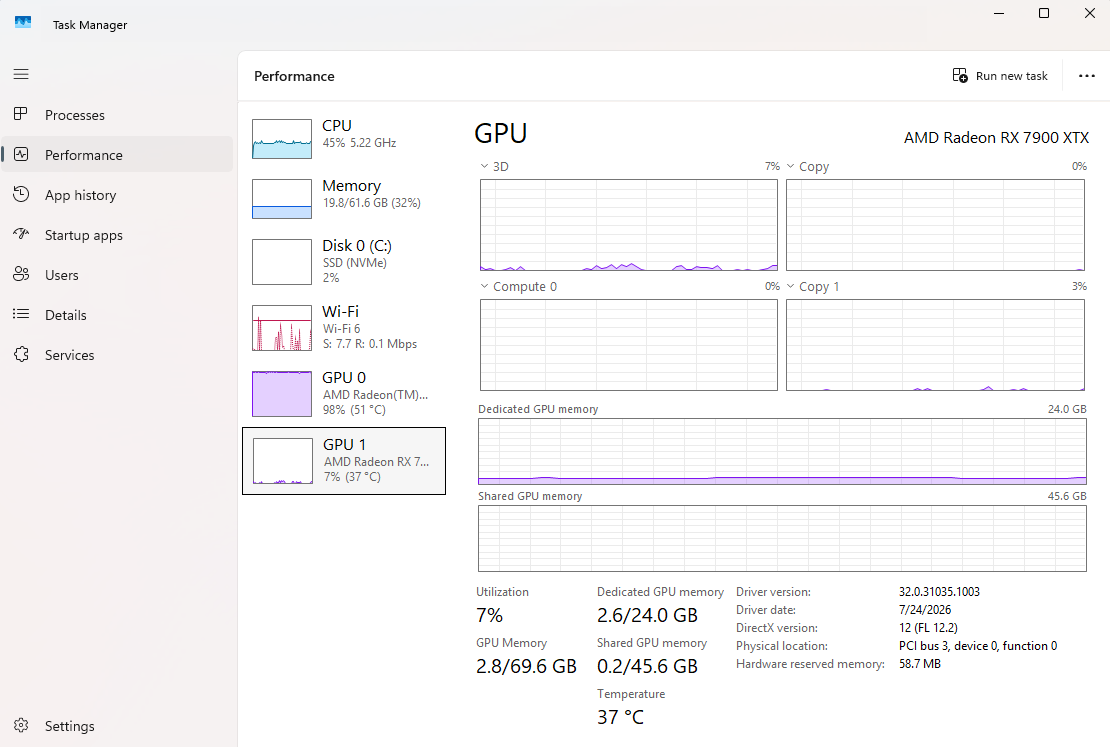
Task: Select the Performance page label
Action: click(x=84, y=155)
